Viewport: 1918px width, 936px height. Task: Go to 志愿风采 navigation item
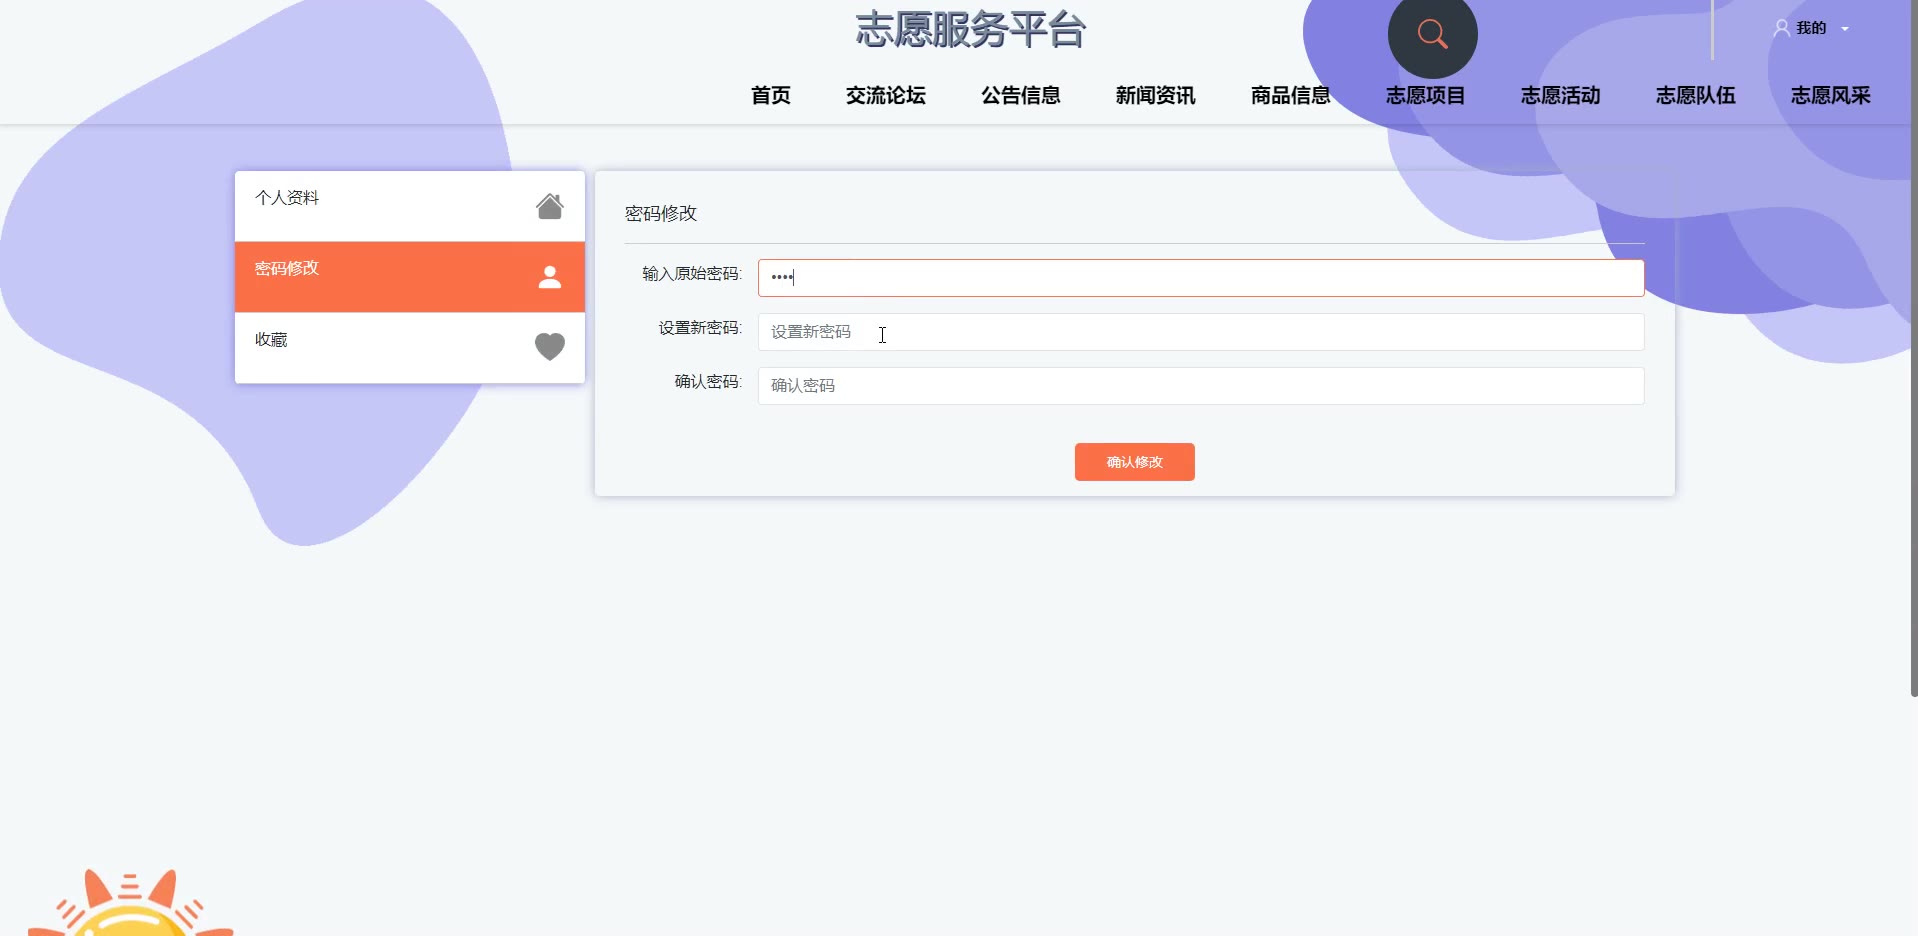[x=1831, y=95]
